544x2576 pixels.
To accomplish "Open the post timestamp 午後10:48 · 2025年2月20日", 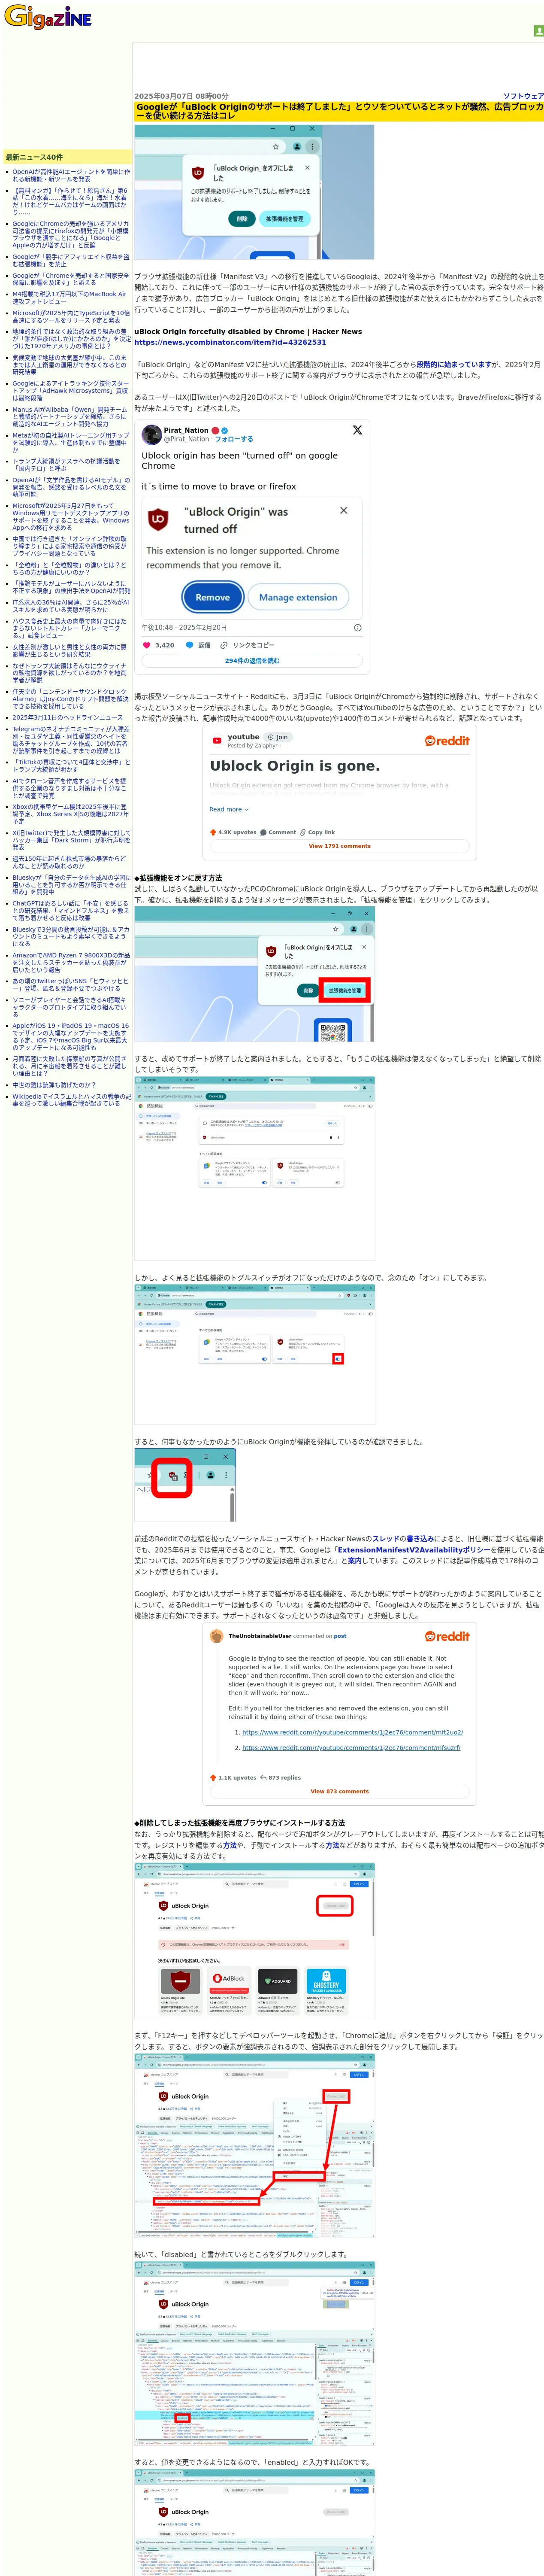I will [184, 628].
